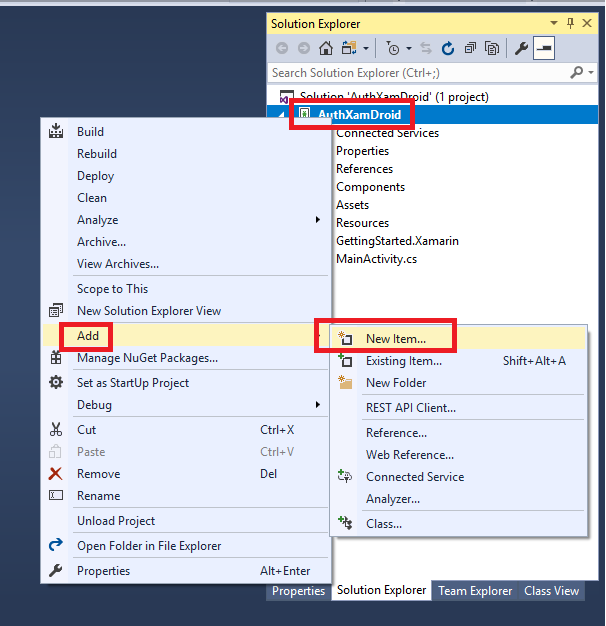Screen dimensions: 606x626
Task: Choose Scope to This
Action: click(x=186, y=289)
